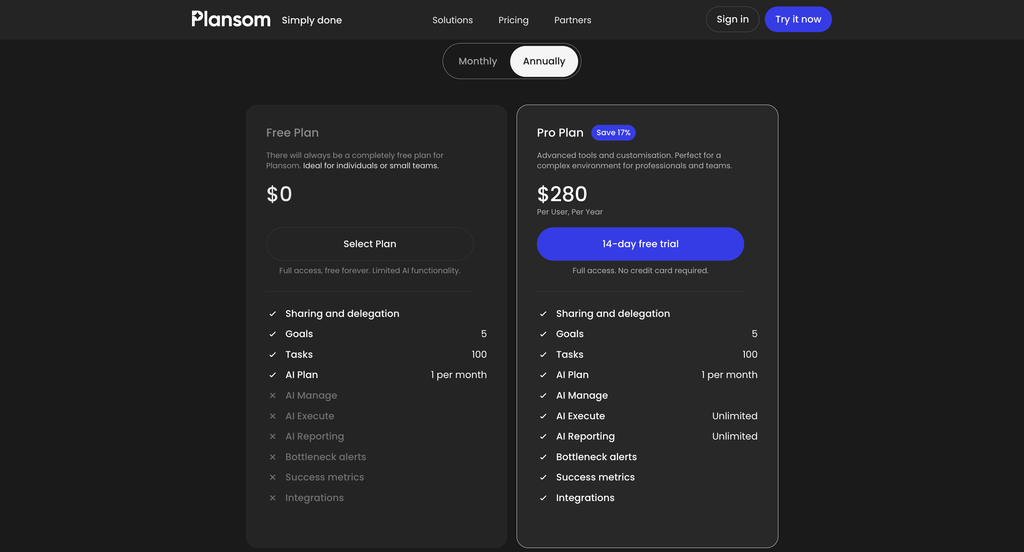Click Pro Plan 'Integrations' label
Viewport: 1024px width, 552px height.
585,498
